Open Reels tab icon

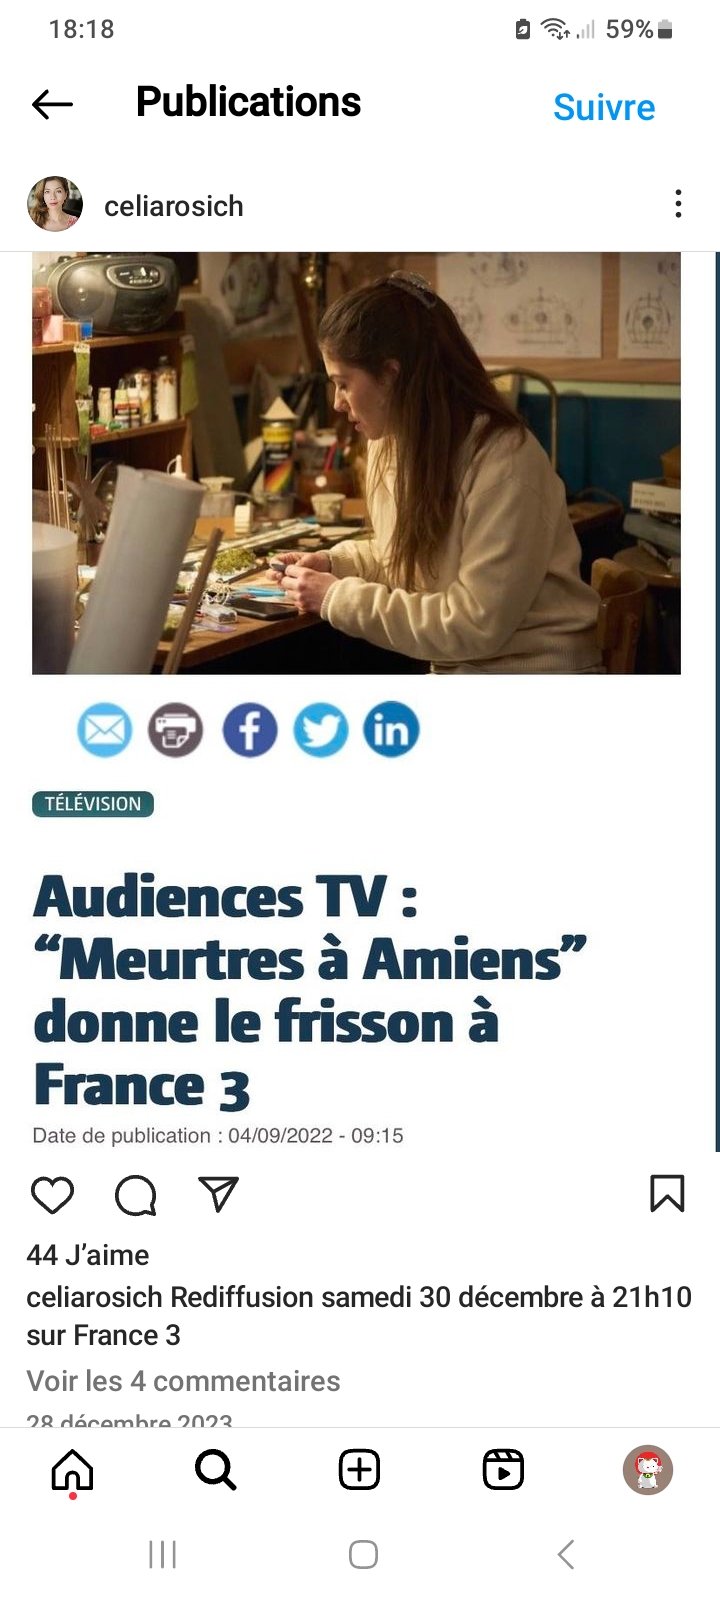coord(503,1470)
